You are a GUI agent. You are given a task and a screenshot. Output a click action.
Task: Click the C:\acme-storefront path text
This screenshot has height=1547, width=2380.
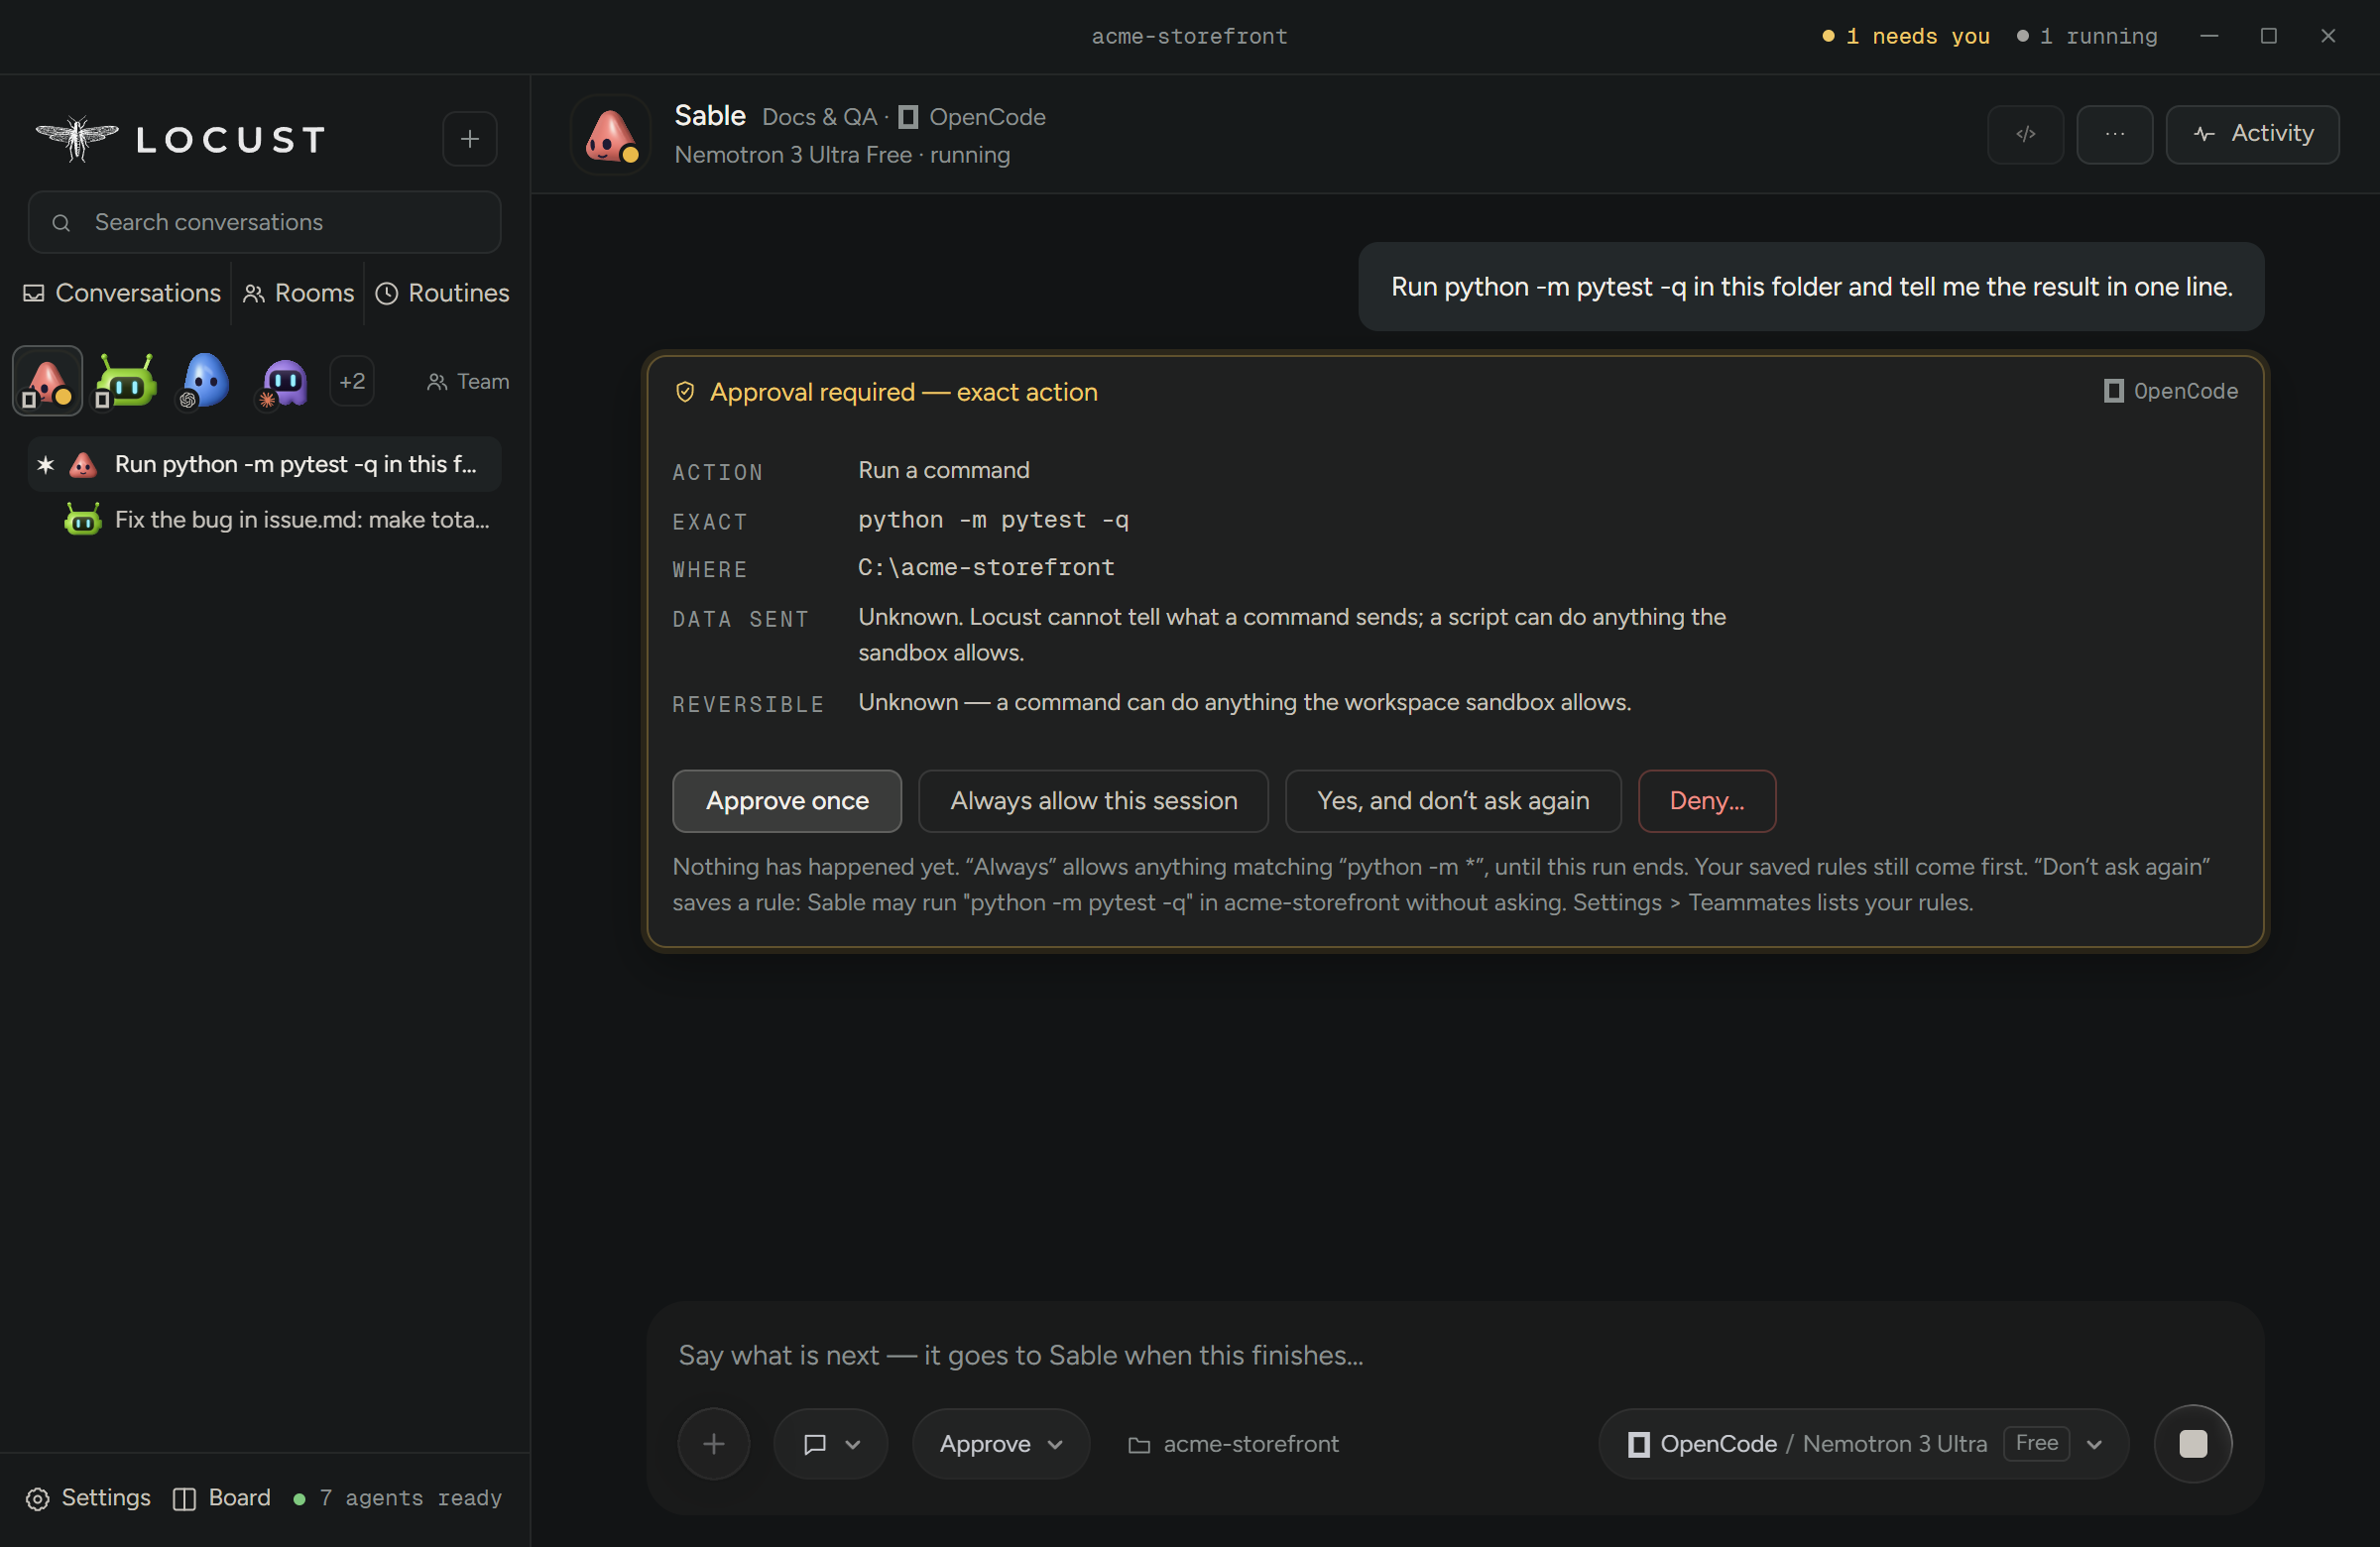(x=986, y=567)
